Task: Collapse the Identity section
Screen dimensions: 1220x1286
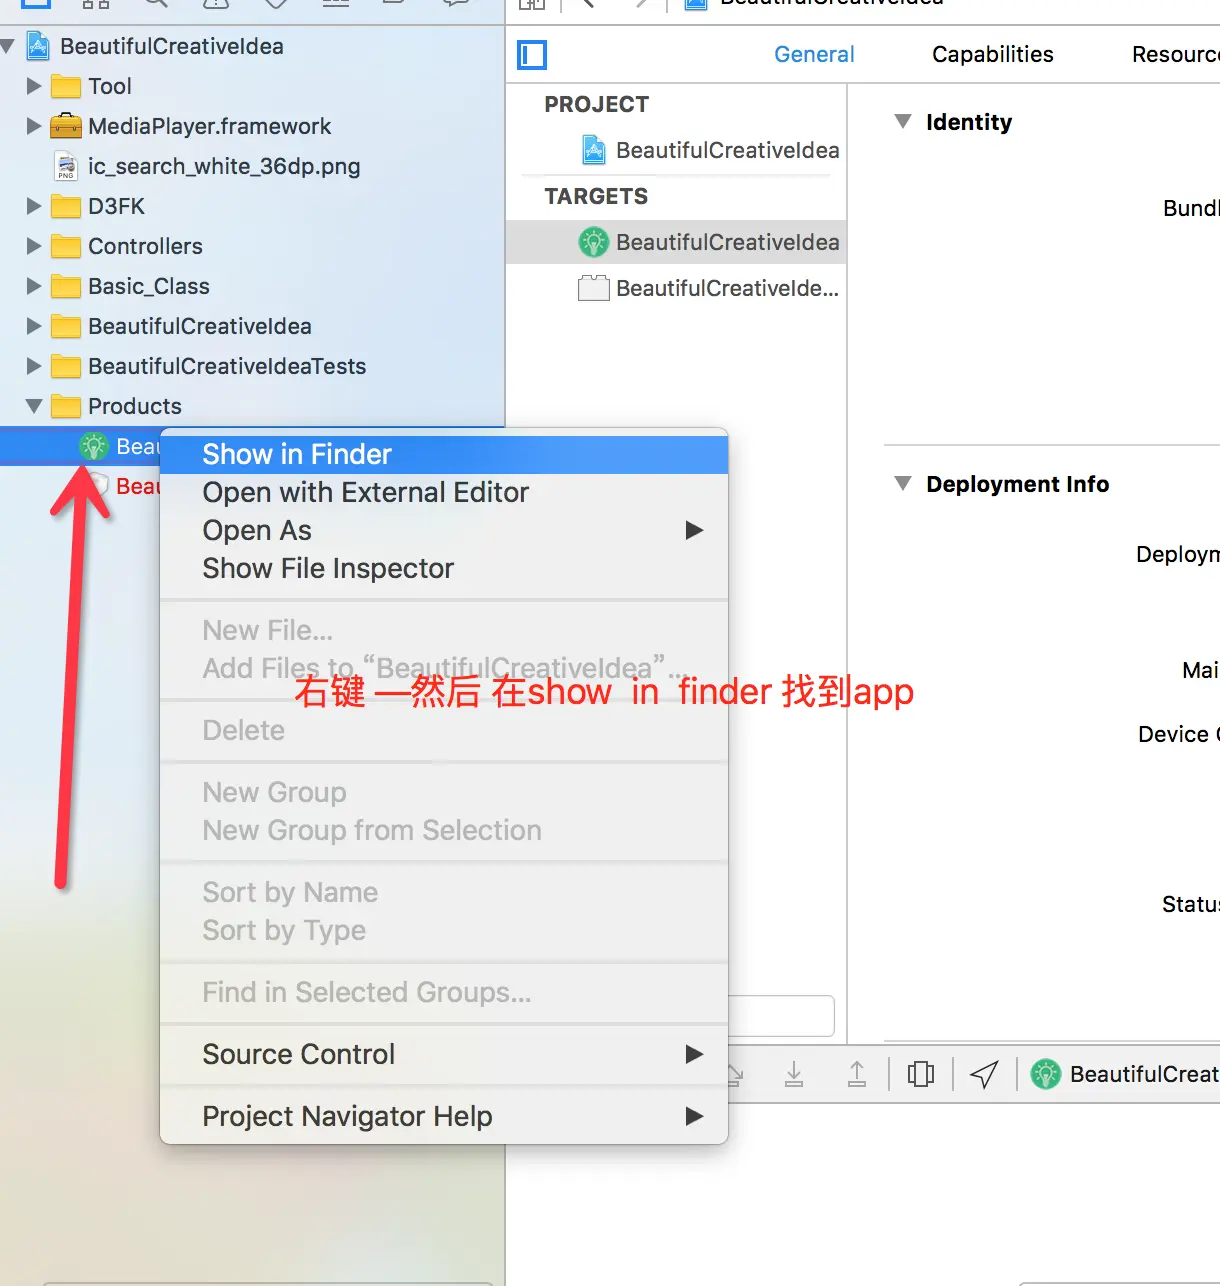Action: (x=903, y=122)
